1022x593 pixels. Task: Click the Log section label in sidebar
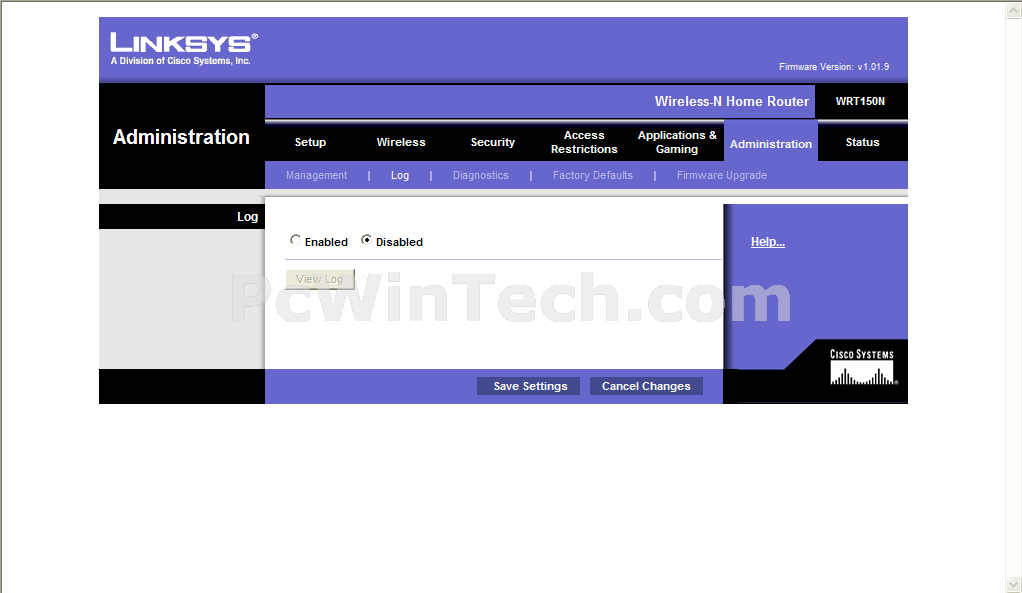coord(247,217)
